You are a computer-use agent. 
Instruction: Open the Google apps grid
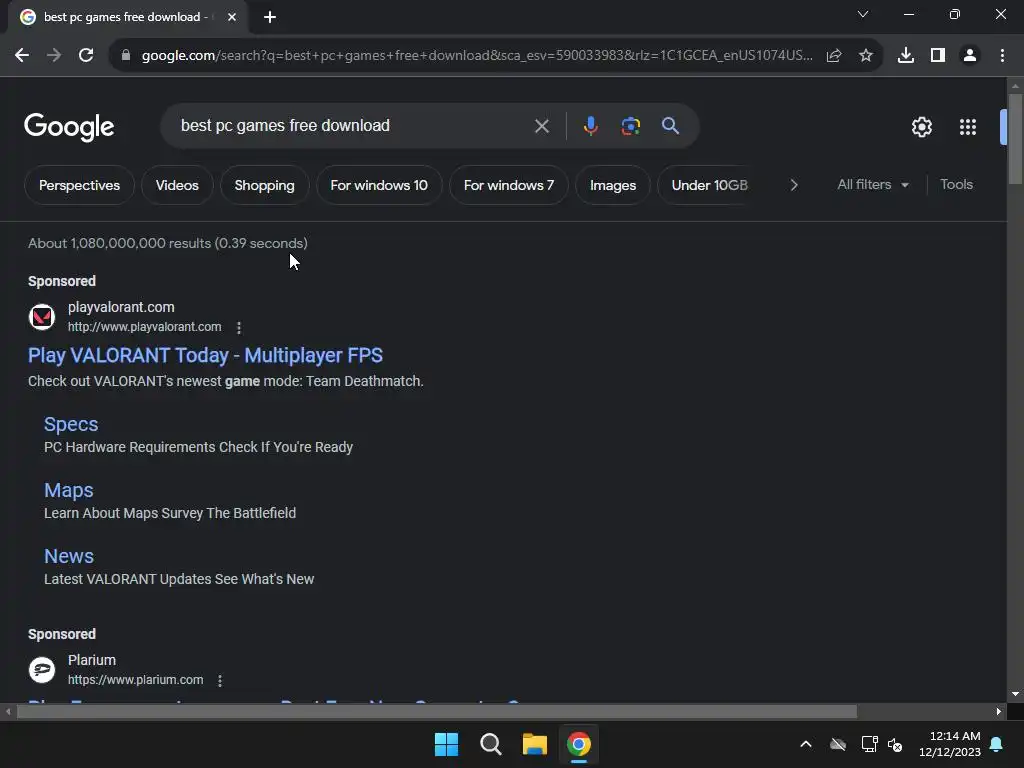click(967, 127)
